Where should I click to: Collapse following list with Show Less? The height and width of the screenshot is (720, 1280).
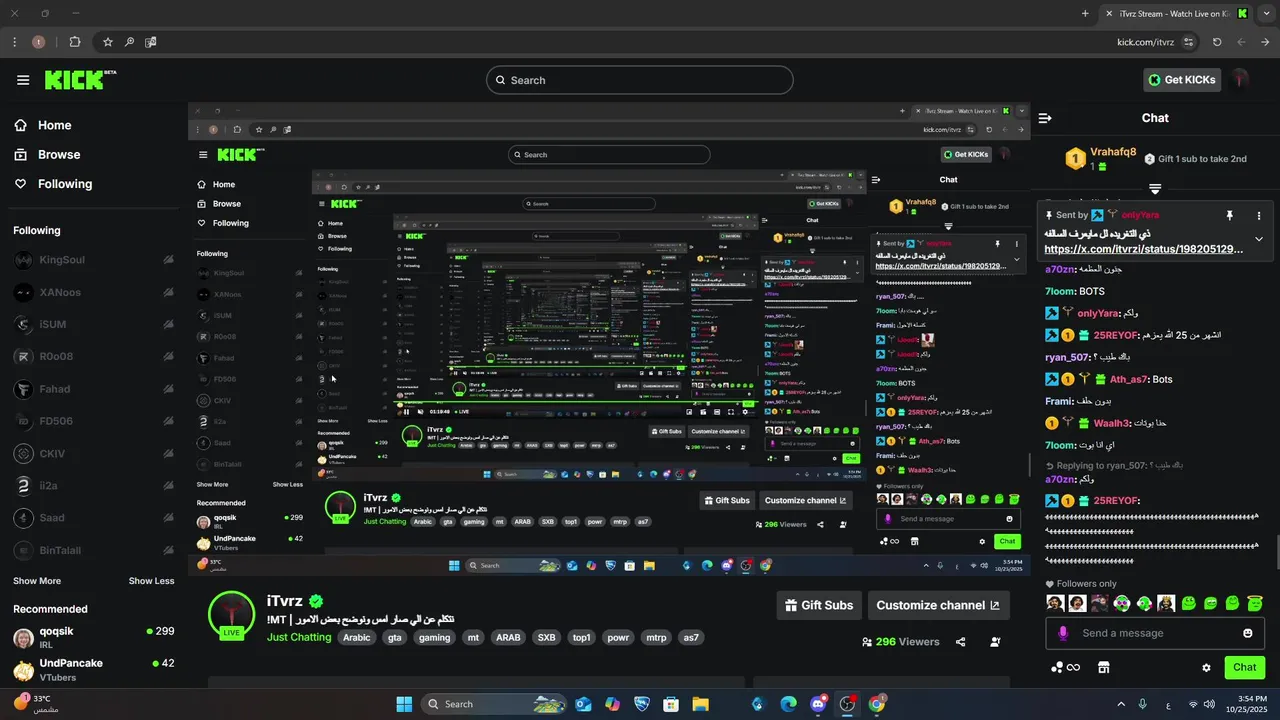(x=151, y=581)
